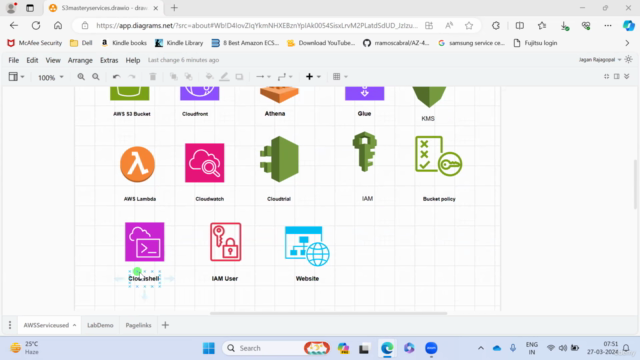Click the vertical canvas scrollbar
Screen dimensions: 640x360
[635, 184]
